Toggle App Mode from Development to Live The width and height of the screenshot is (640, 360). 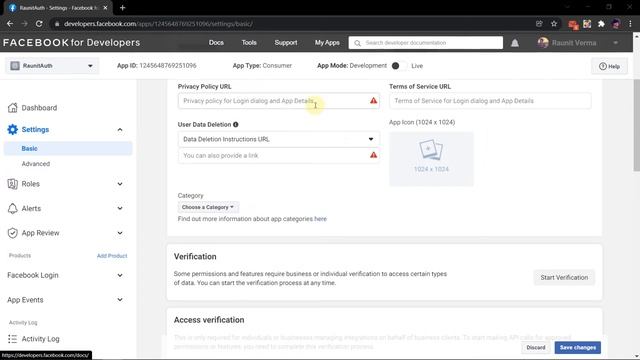[x=398, y=66]
